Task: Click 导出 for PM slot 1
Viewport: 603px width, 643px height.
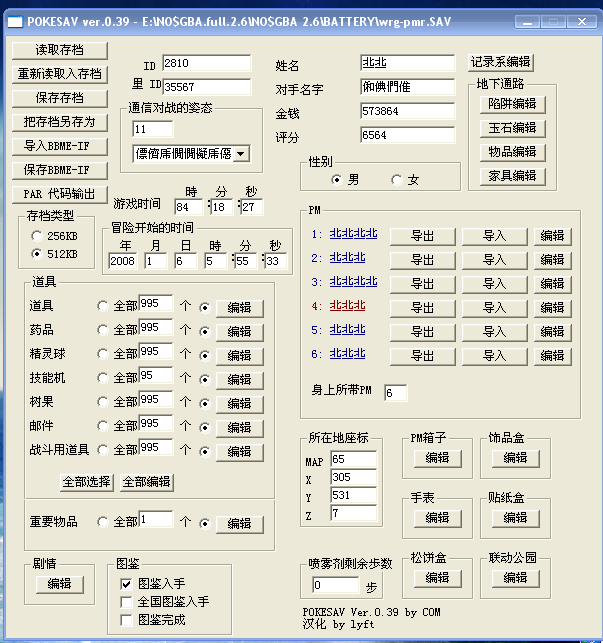Action: [423, 237]
